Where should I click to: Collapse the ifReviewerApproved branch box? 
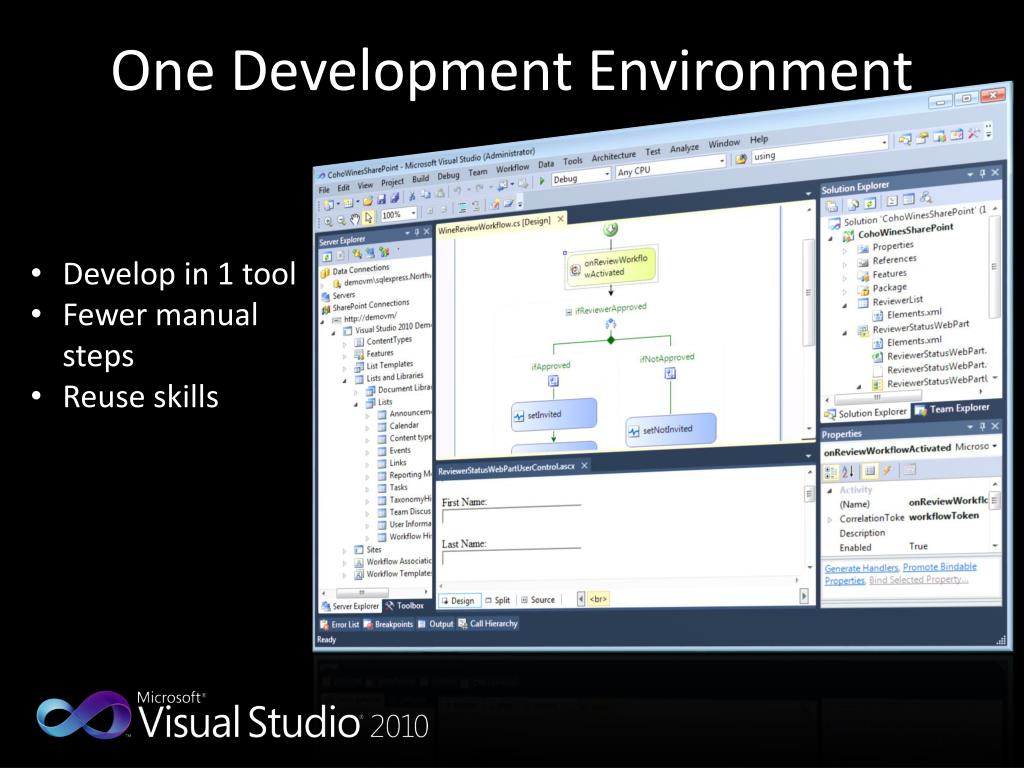568,312
